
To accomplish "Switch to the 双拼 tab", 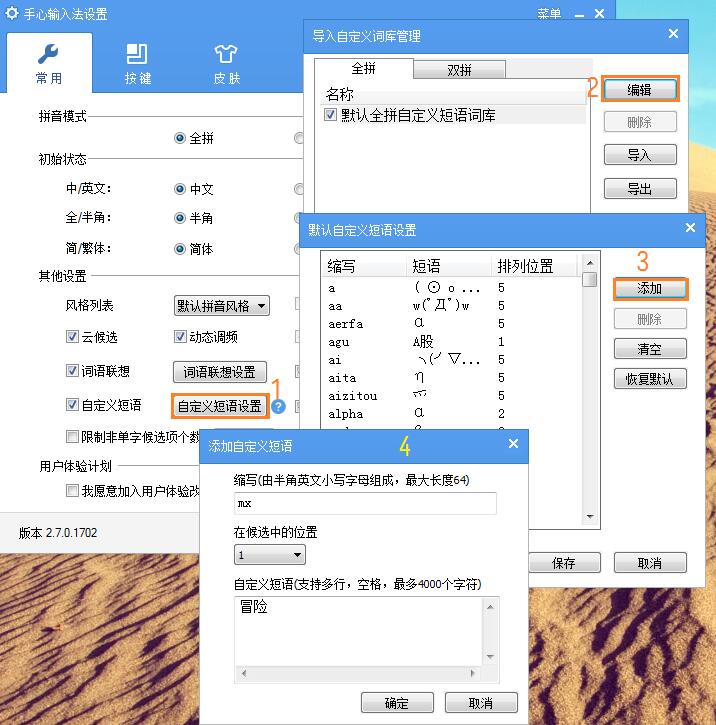I will pos(459,70).
